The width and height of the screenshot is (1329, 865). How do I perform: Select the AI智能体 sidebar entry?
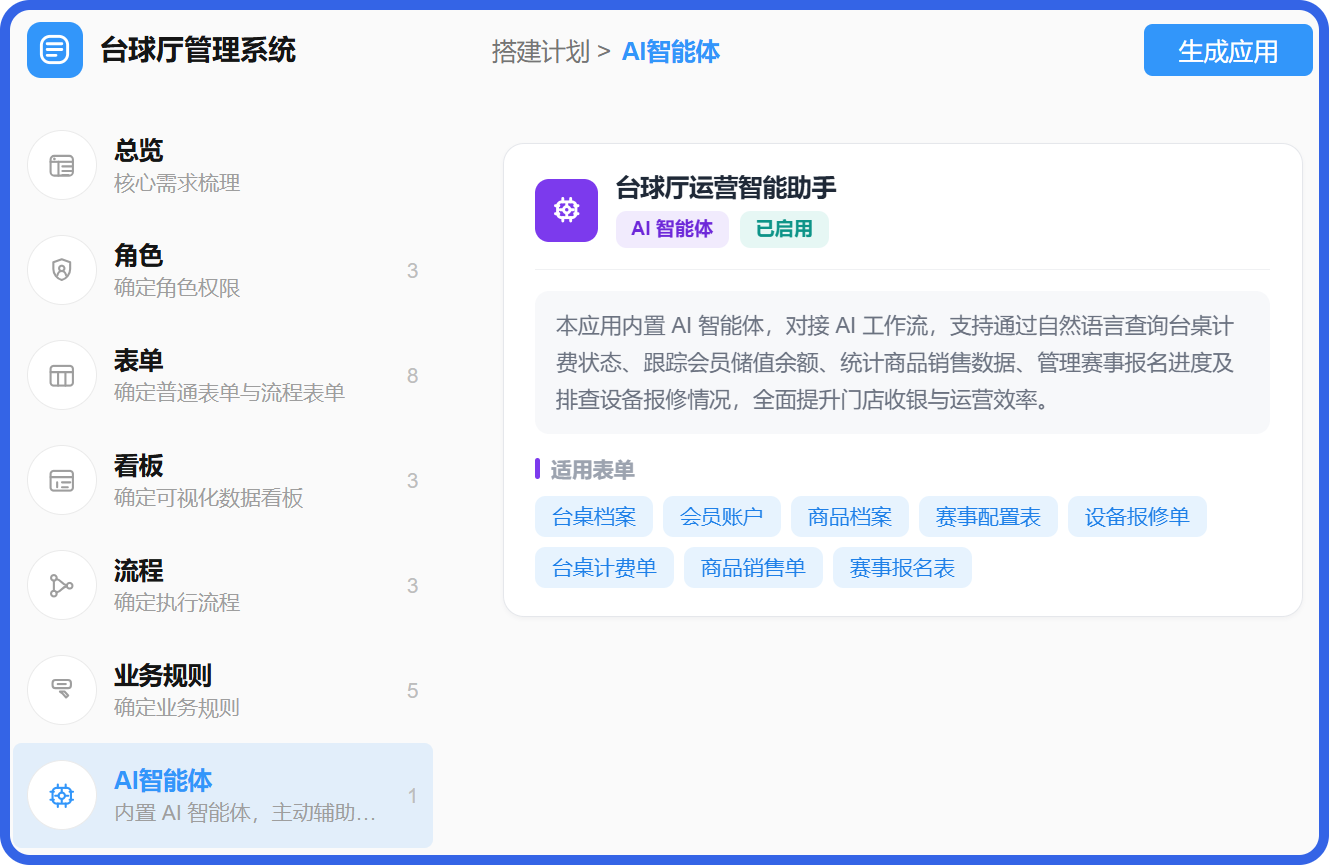(222, 795)
